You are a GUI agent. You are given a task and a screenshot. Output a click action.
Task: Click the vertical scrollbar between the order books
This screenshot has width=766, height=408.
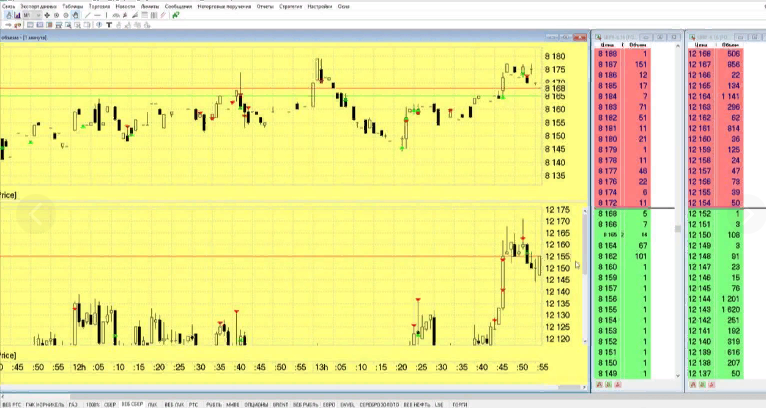coord(677,230)
